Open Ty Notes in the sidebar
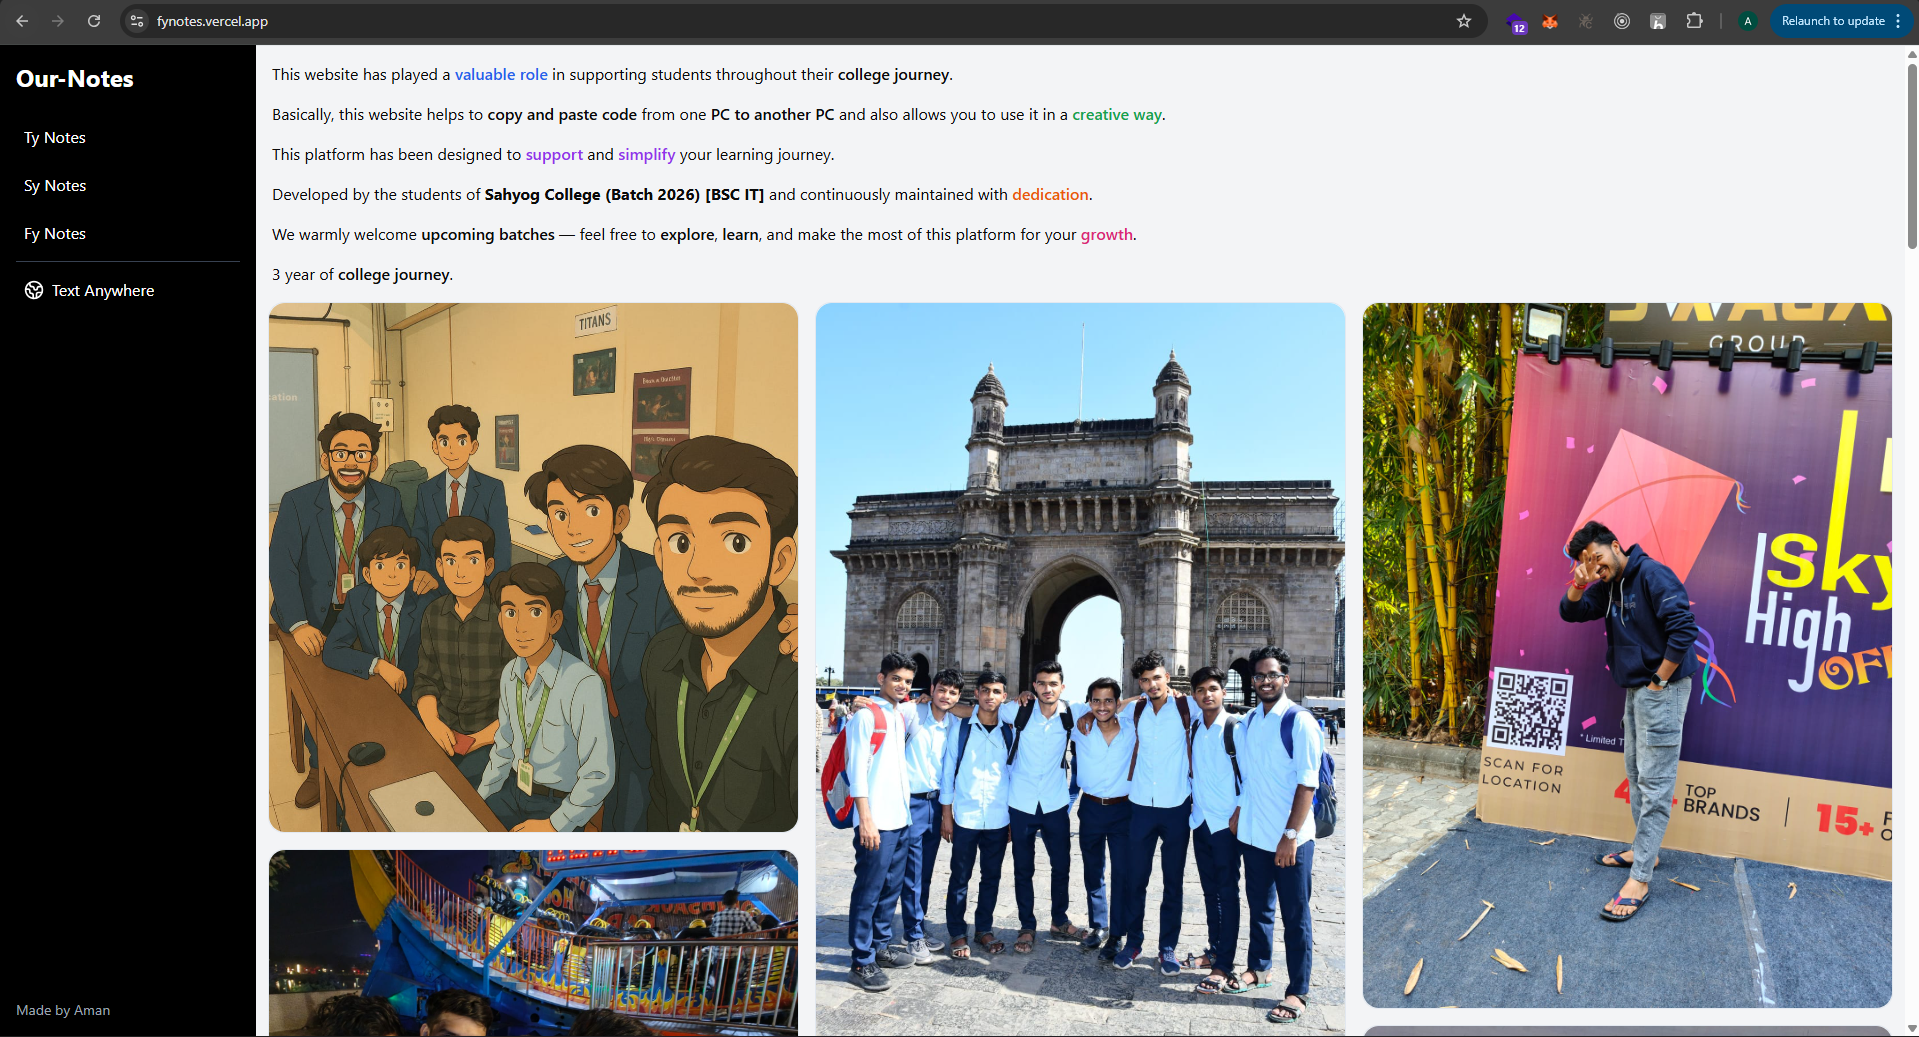Viewport: 1919px width, 1037px height. tap(128, 138)
